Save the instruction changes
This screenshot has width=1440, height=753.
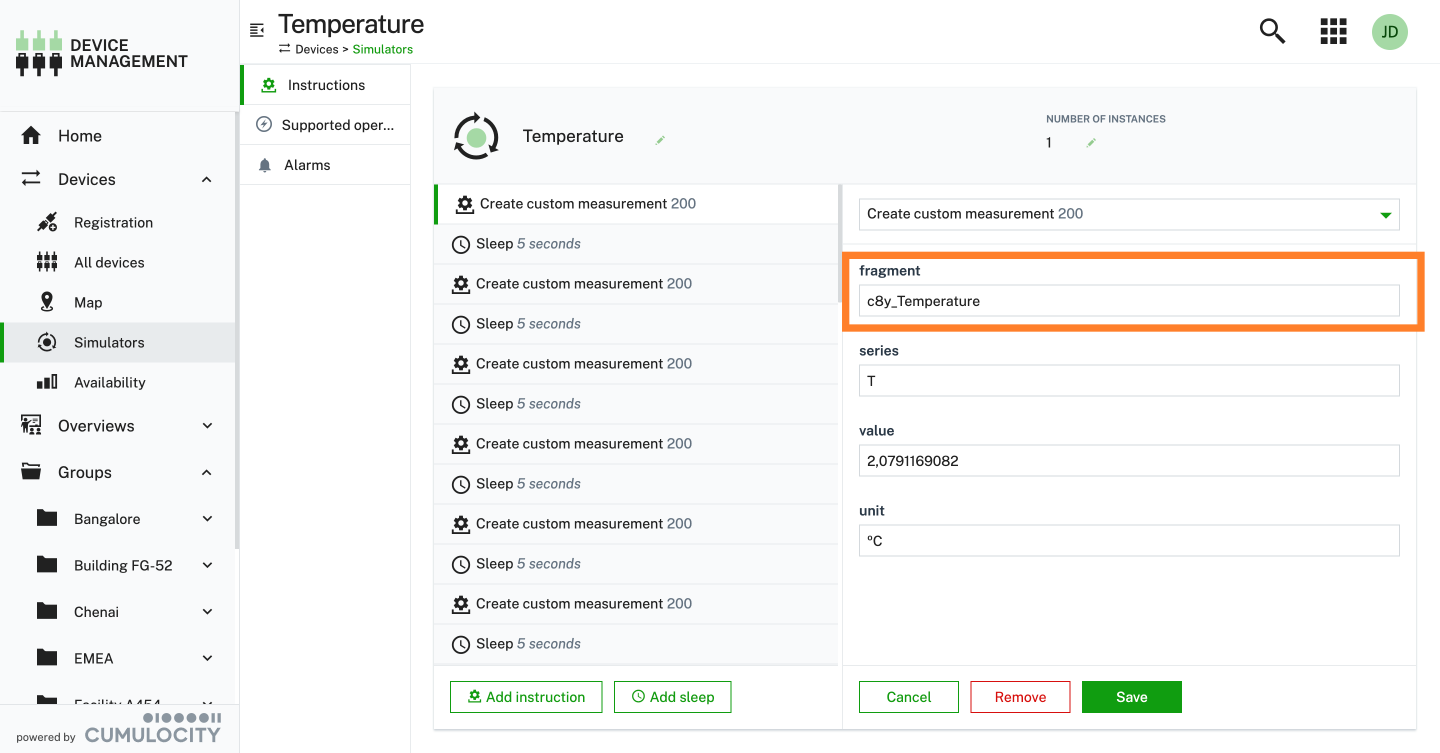[x=1131, y=697]
